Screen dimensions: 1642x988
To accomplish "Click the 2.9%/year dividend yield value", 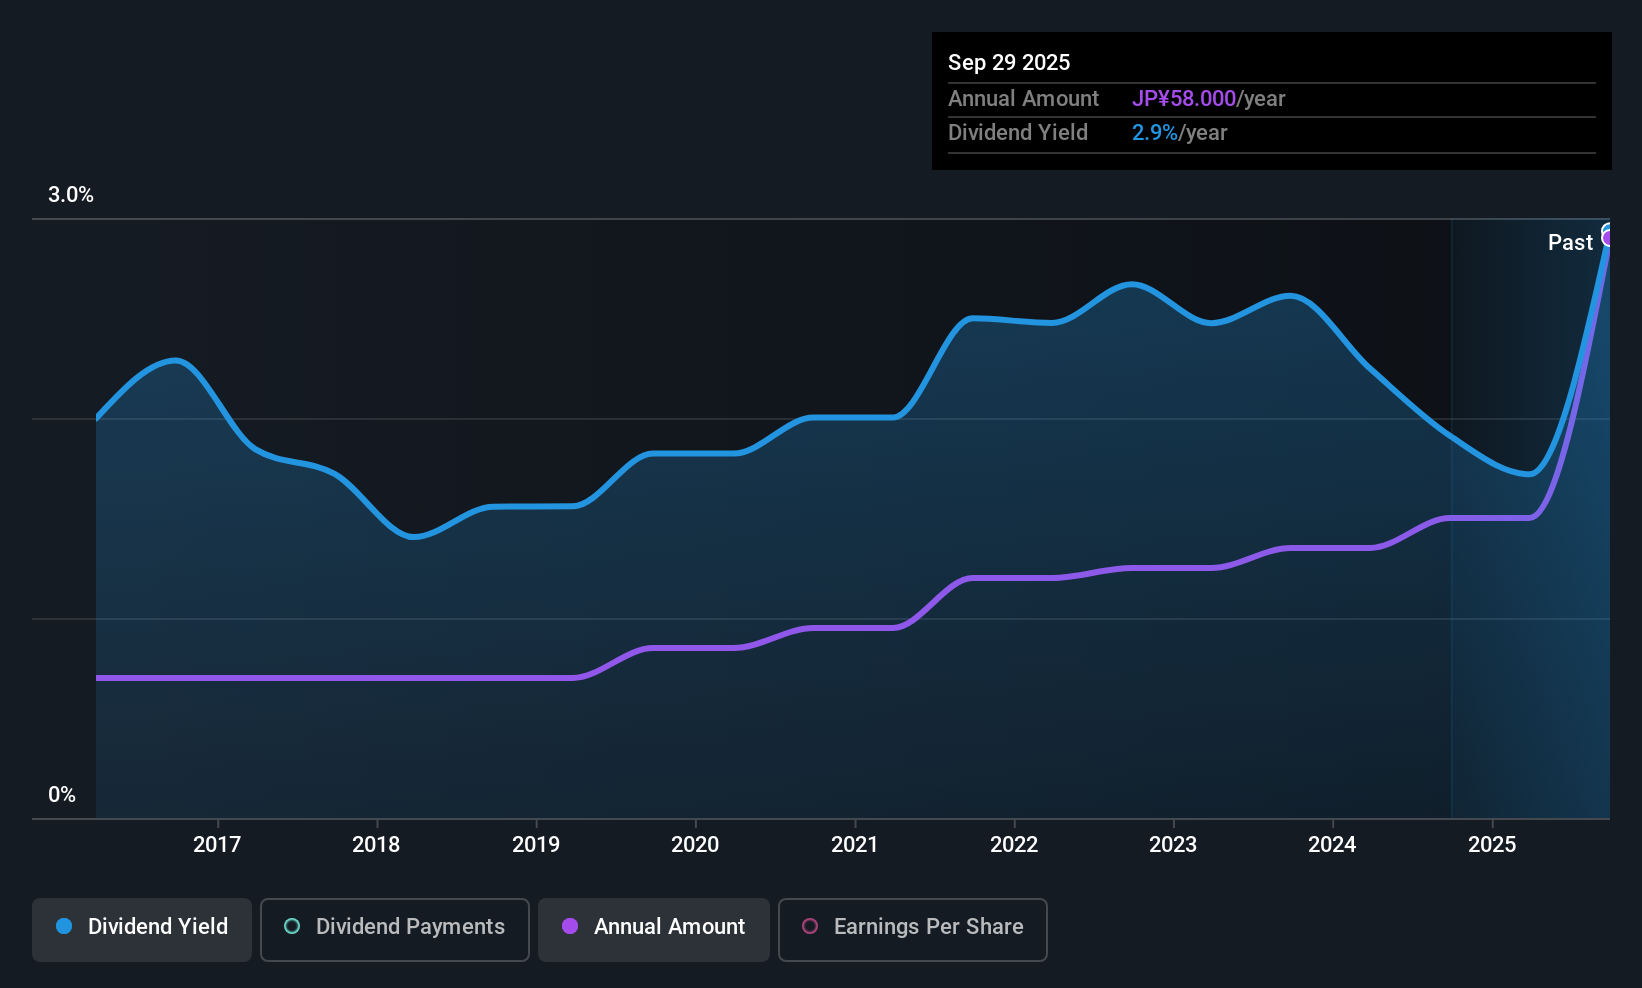I will click(x=1179, y=132).
